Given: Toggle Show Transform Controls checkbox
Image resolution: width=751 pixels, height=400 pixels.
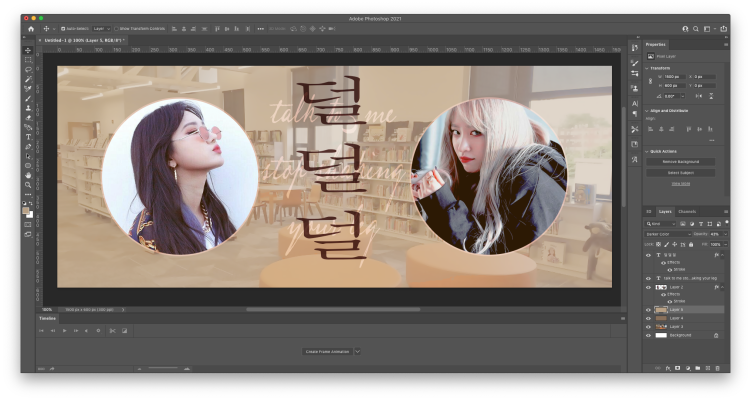Looking at the screenshot, I should [x=116, y=29].
